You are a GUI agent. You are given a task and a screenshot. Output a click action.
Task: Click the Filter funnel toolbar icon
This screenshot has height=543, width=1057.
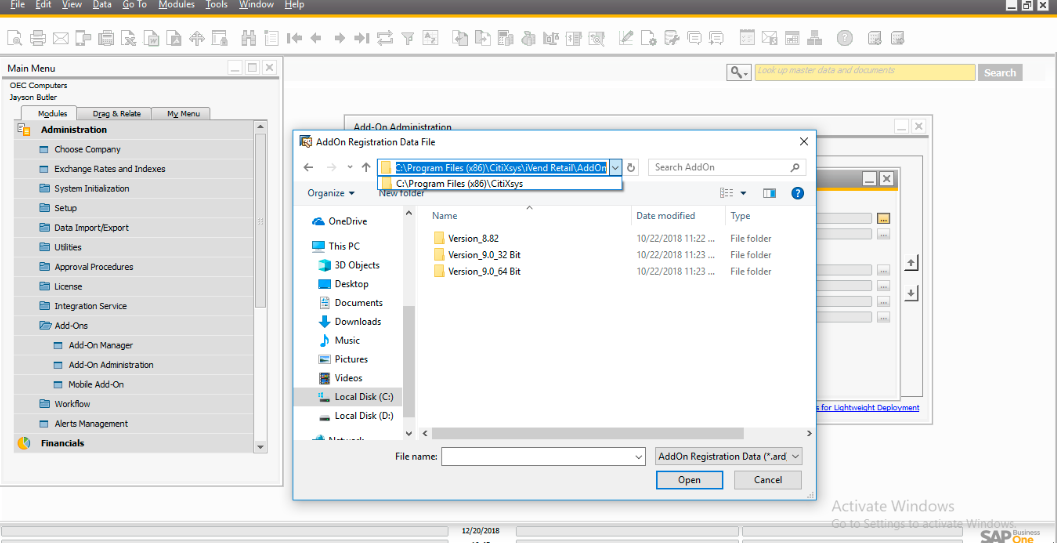coord(408,38)
